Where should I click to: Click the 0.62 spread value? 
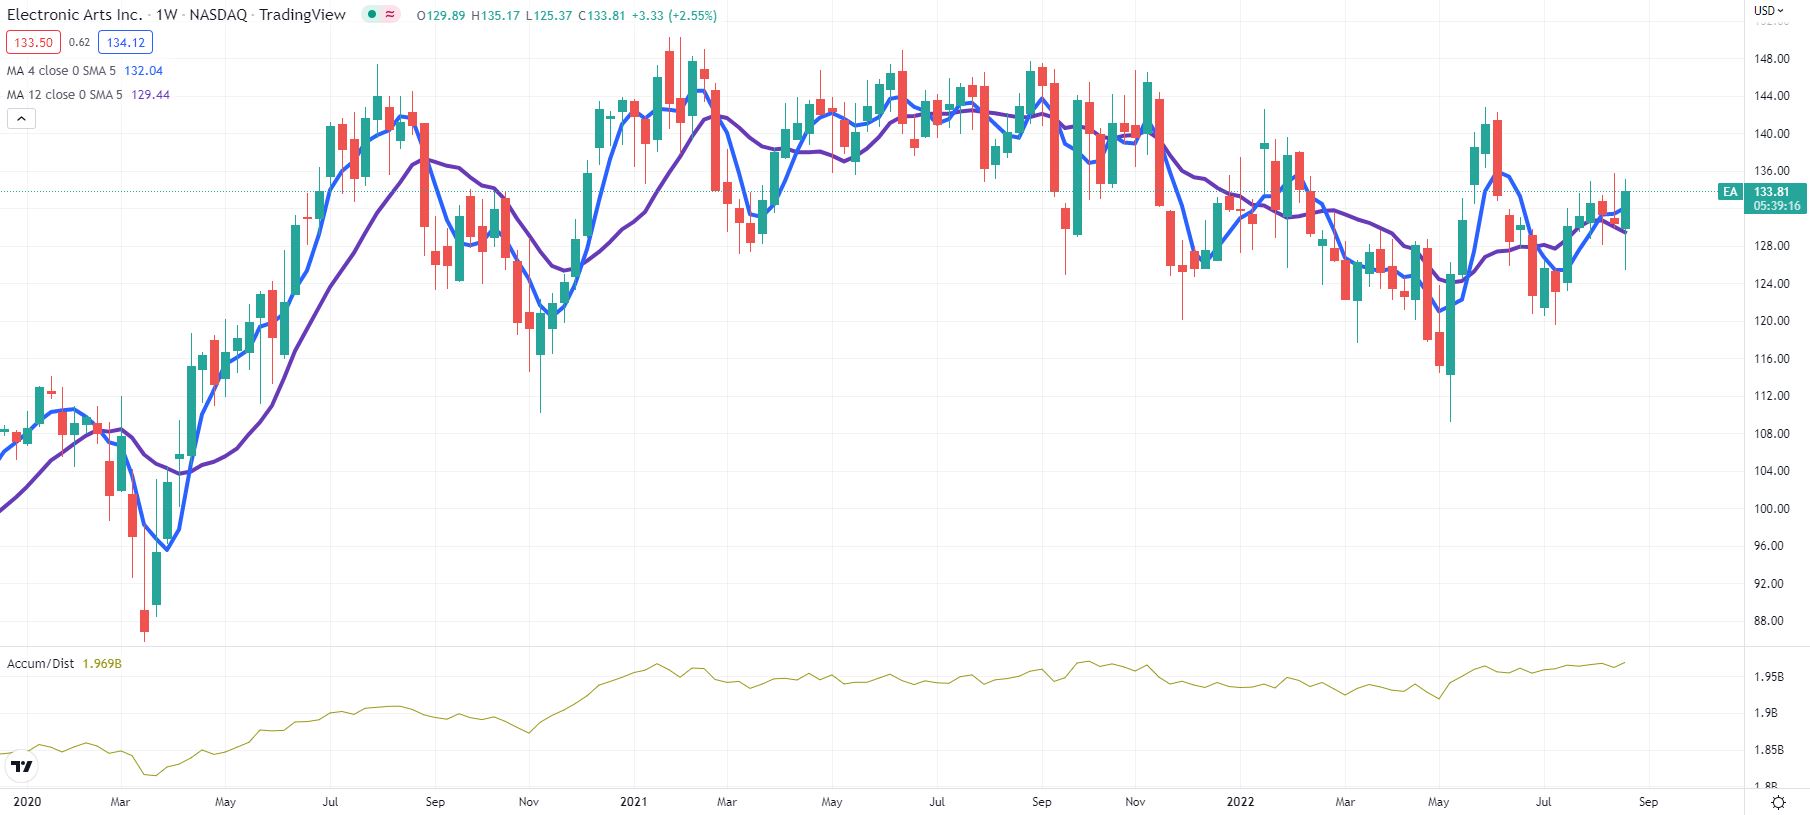pyautogui.click(x=79, y=43)
